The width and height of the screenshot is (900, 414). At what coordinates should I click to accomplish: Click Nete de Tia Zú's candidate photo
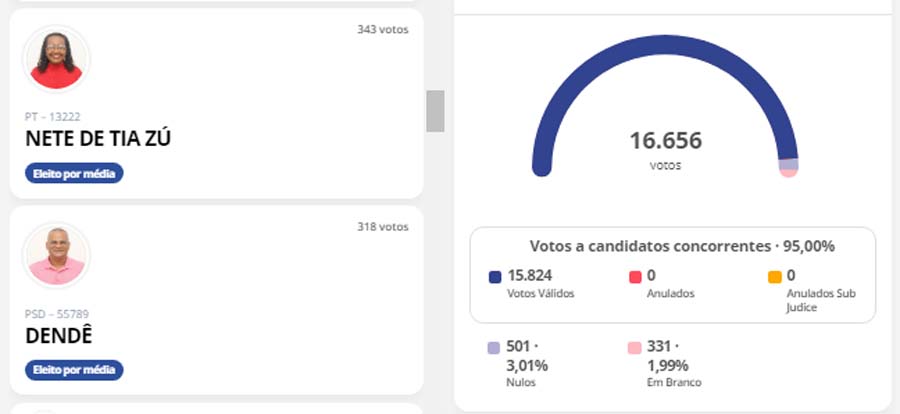[x=56, y=59]
